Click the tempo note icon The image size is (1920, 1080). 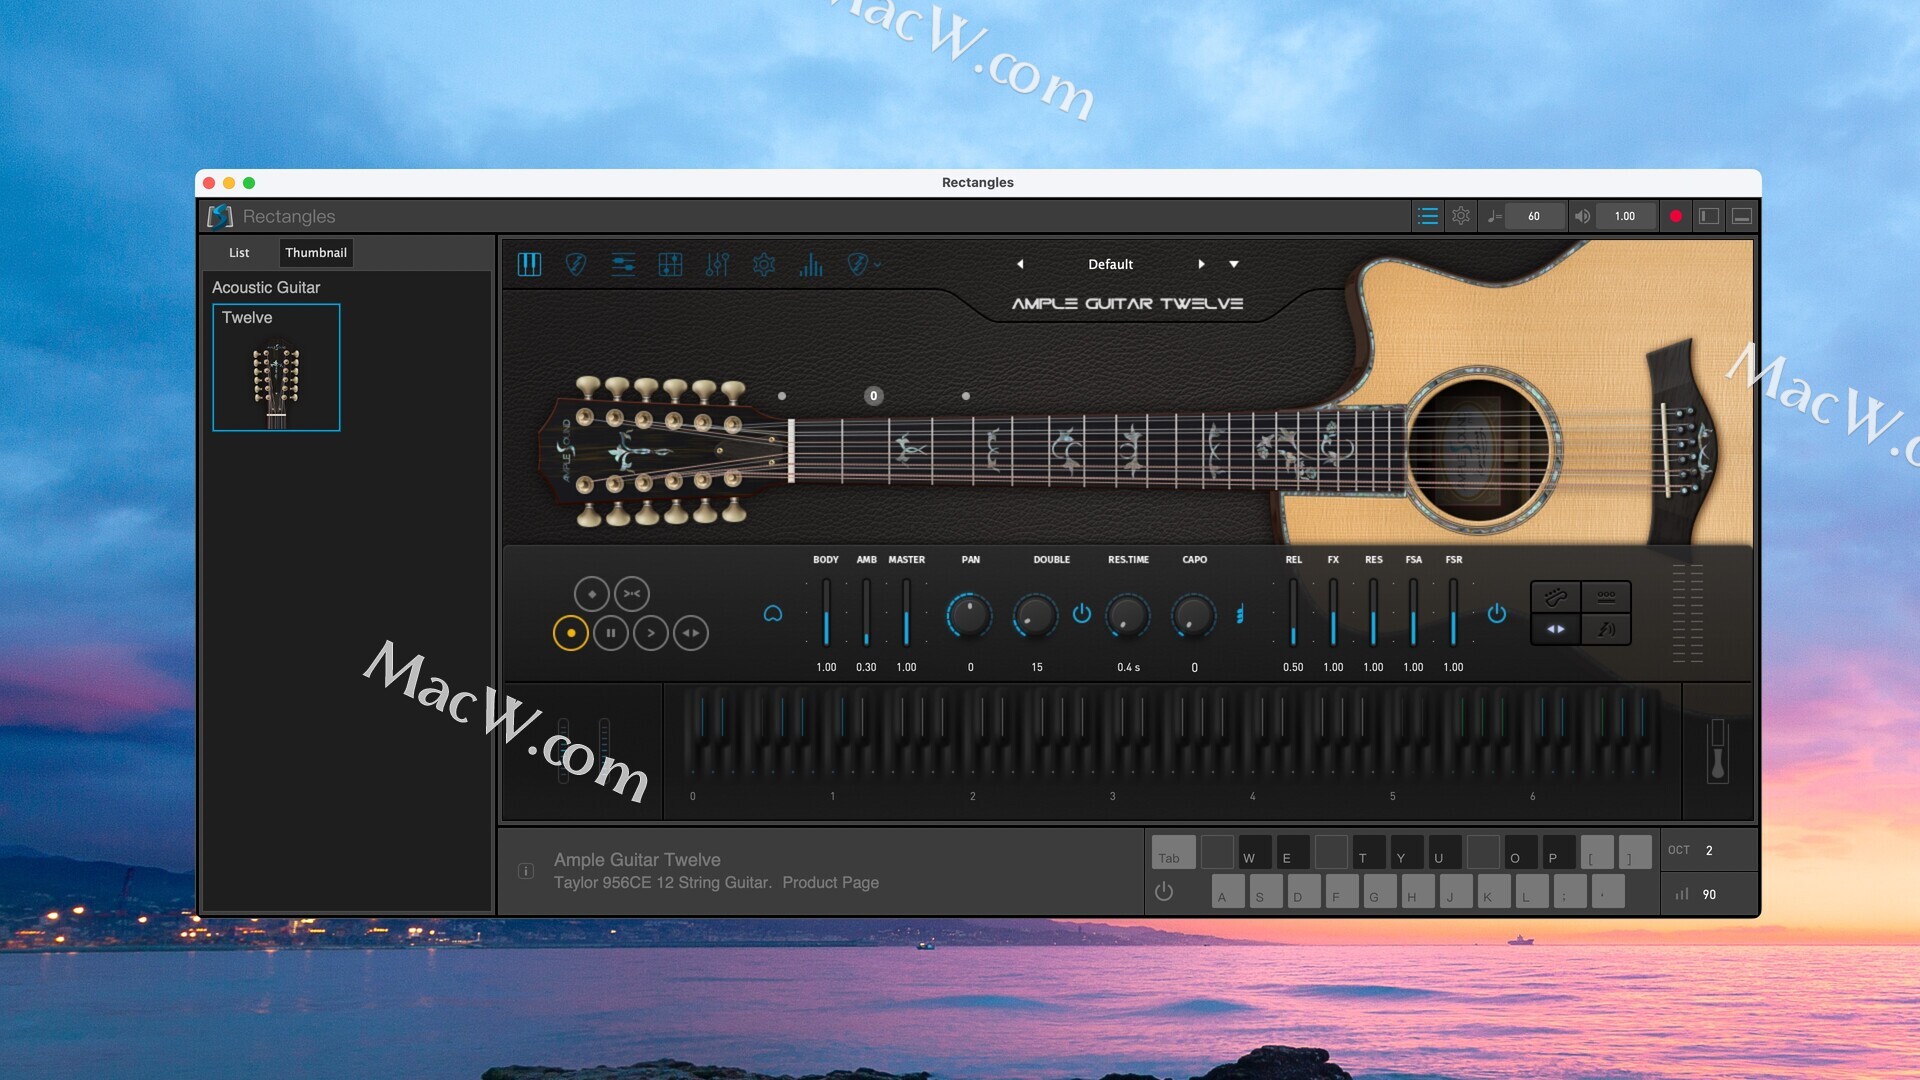click(1494, 216)
